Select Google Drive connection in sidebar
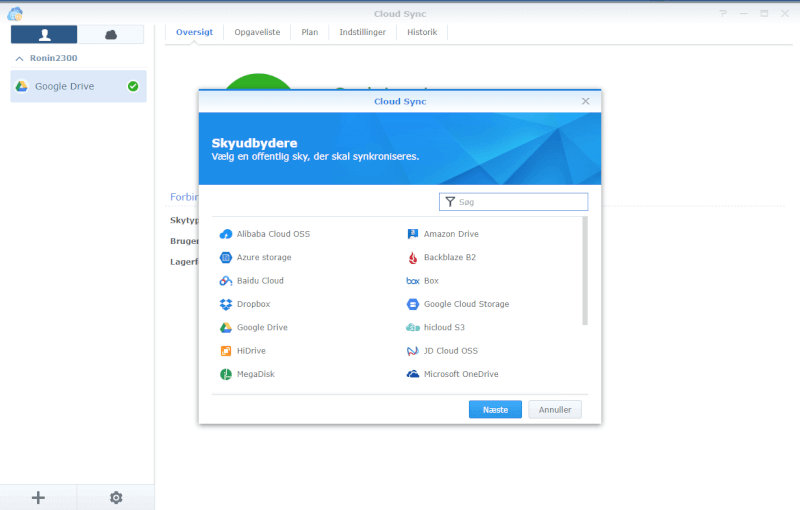This screenshot has height=510, width=800. pyautogui.click(x=79, y=87)
